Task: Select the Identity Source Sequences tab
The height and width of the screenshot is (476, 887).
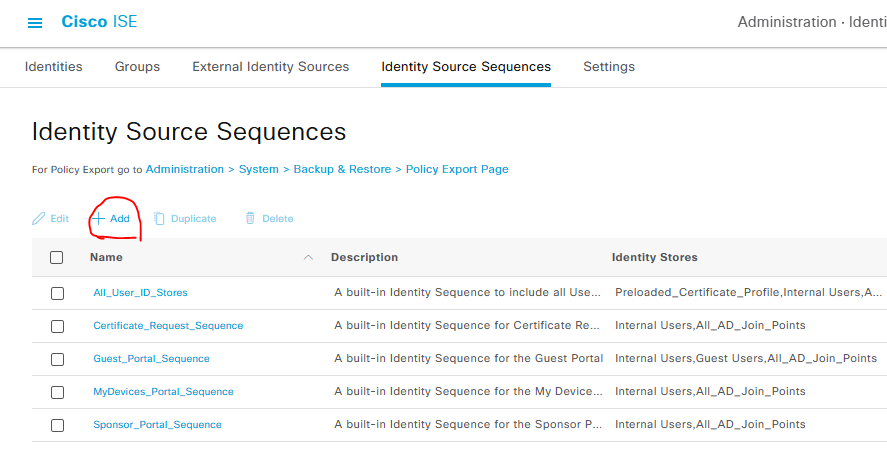Action: [x=466, y=67]
